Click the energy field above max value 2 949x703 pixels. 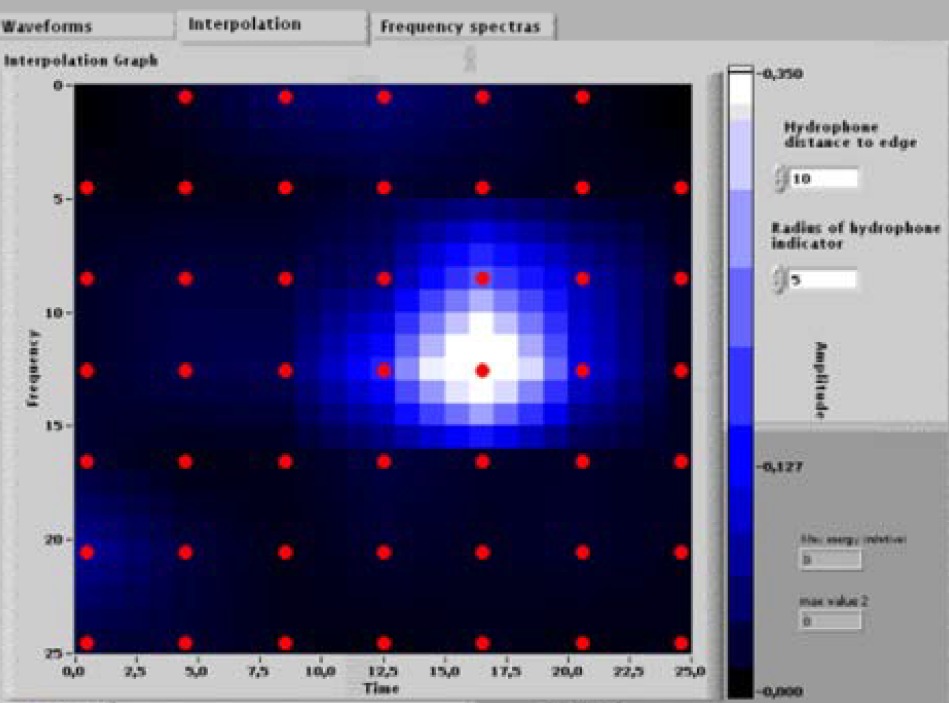pyautogui.click(x=829, y=560)
